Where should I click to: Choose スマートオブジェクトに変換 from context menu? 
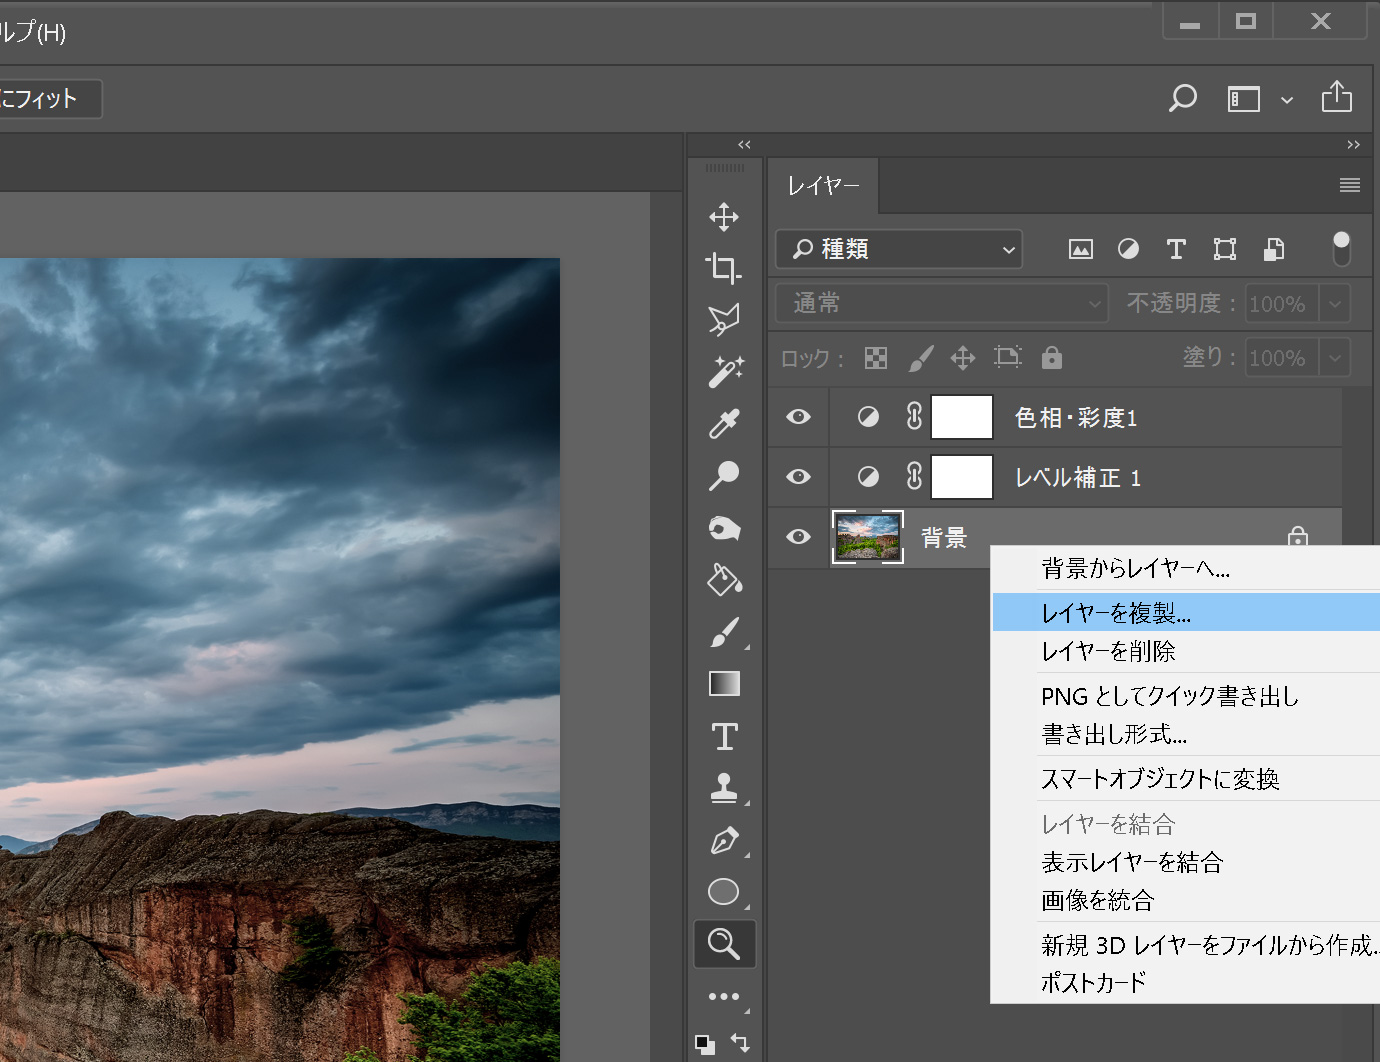[1160, 779]
